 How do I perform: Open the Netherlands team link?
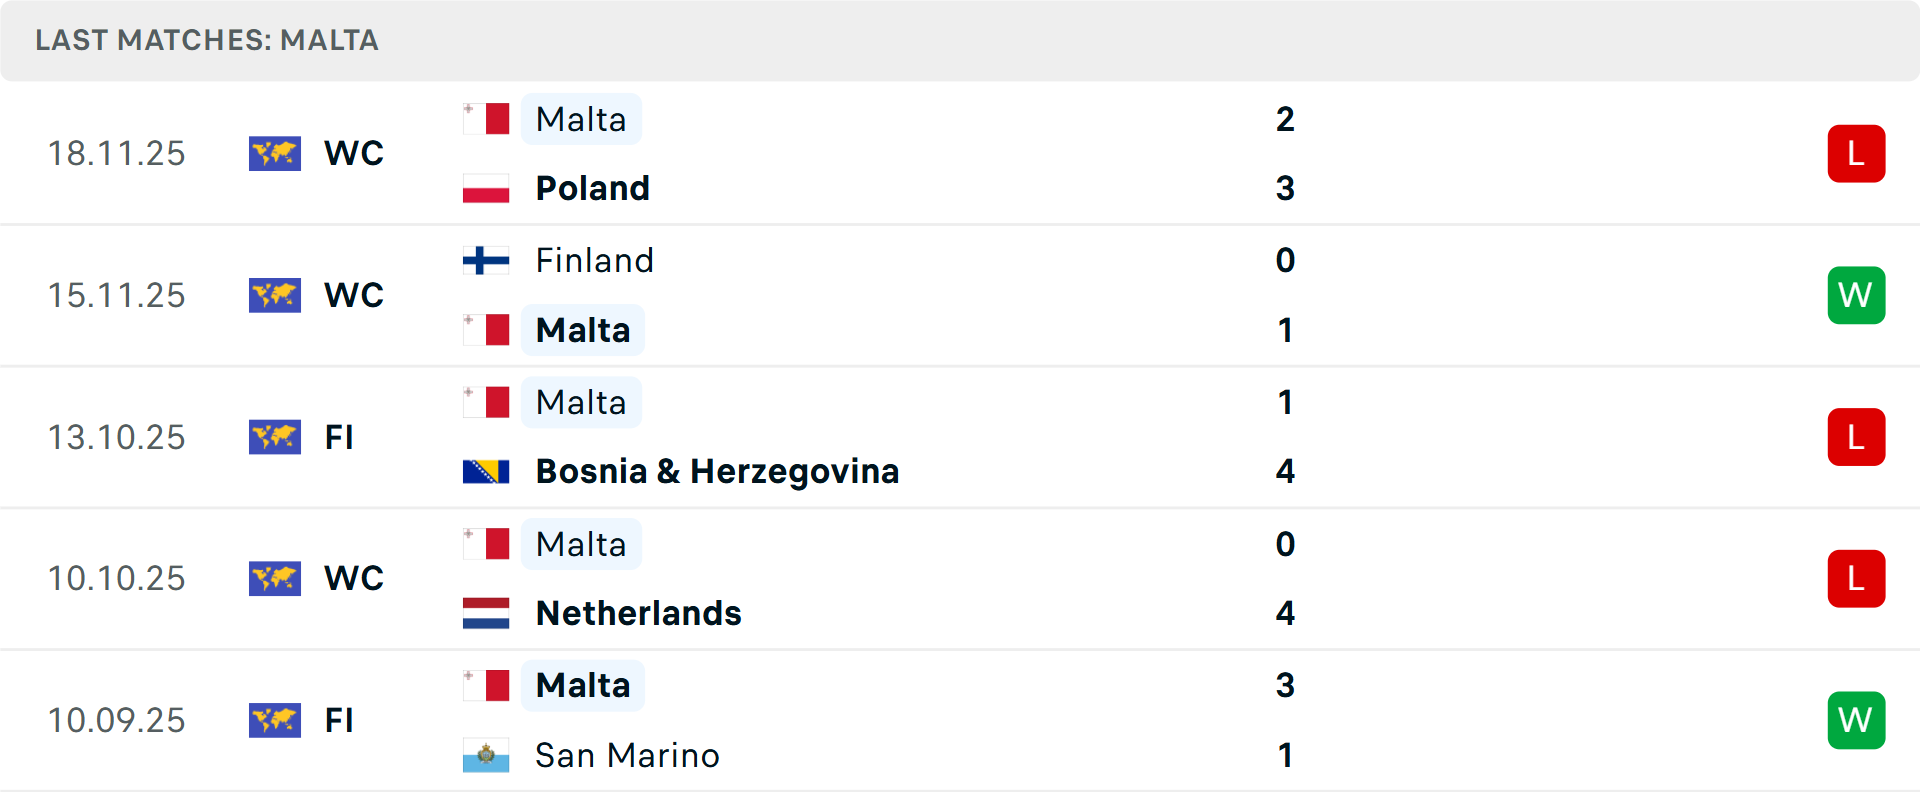pos(638,613)
